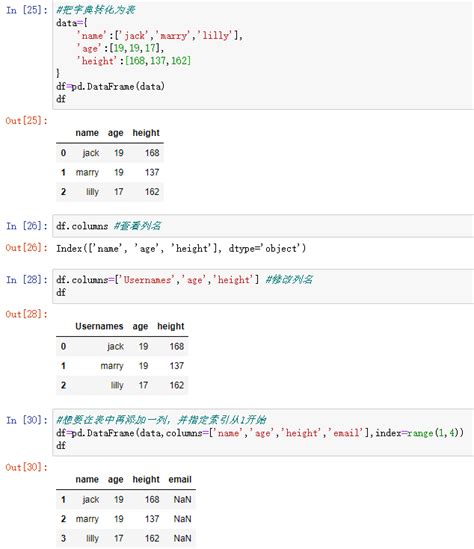Click the In [25] code cell editor
The width and height of the screenshot is (474, 549).
coord(263,55)
